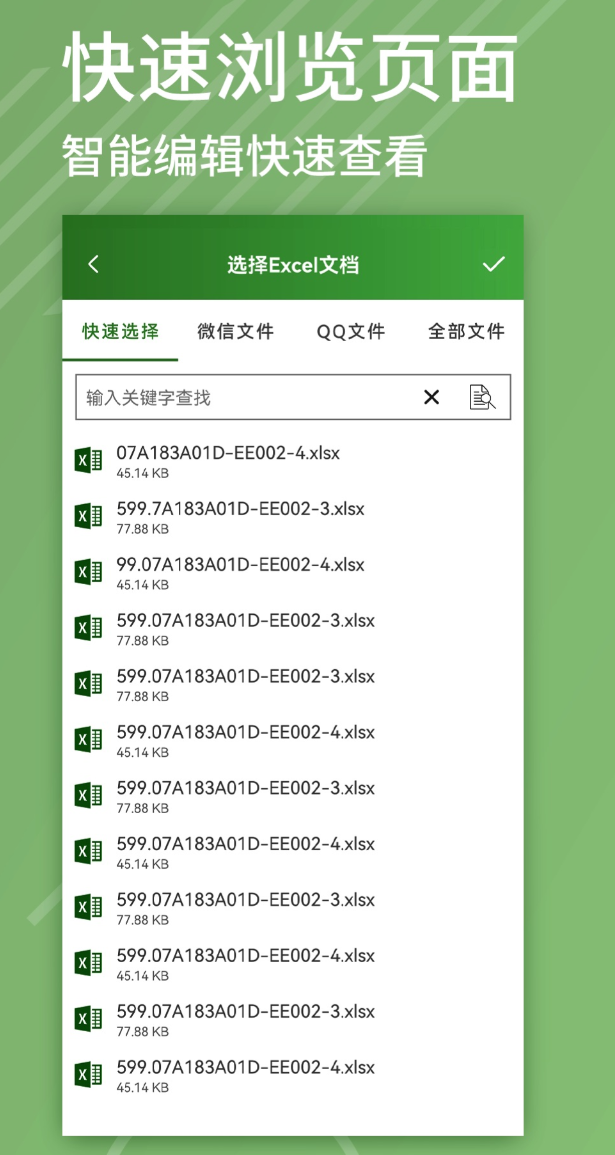The image size is (615, 1155).
Task: Select the last 599.07A183A01D-EE002-4.xlsx entry
Action: [245, 1068]
